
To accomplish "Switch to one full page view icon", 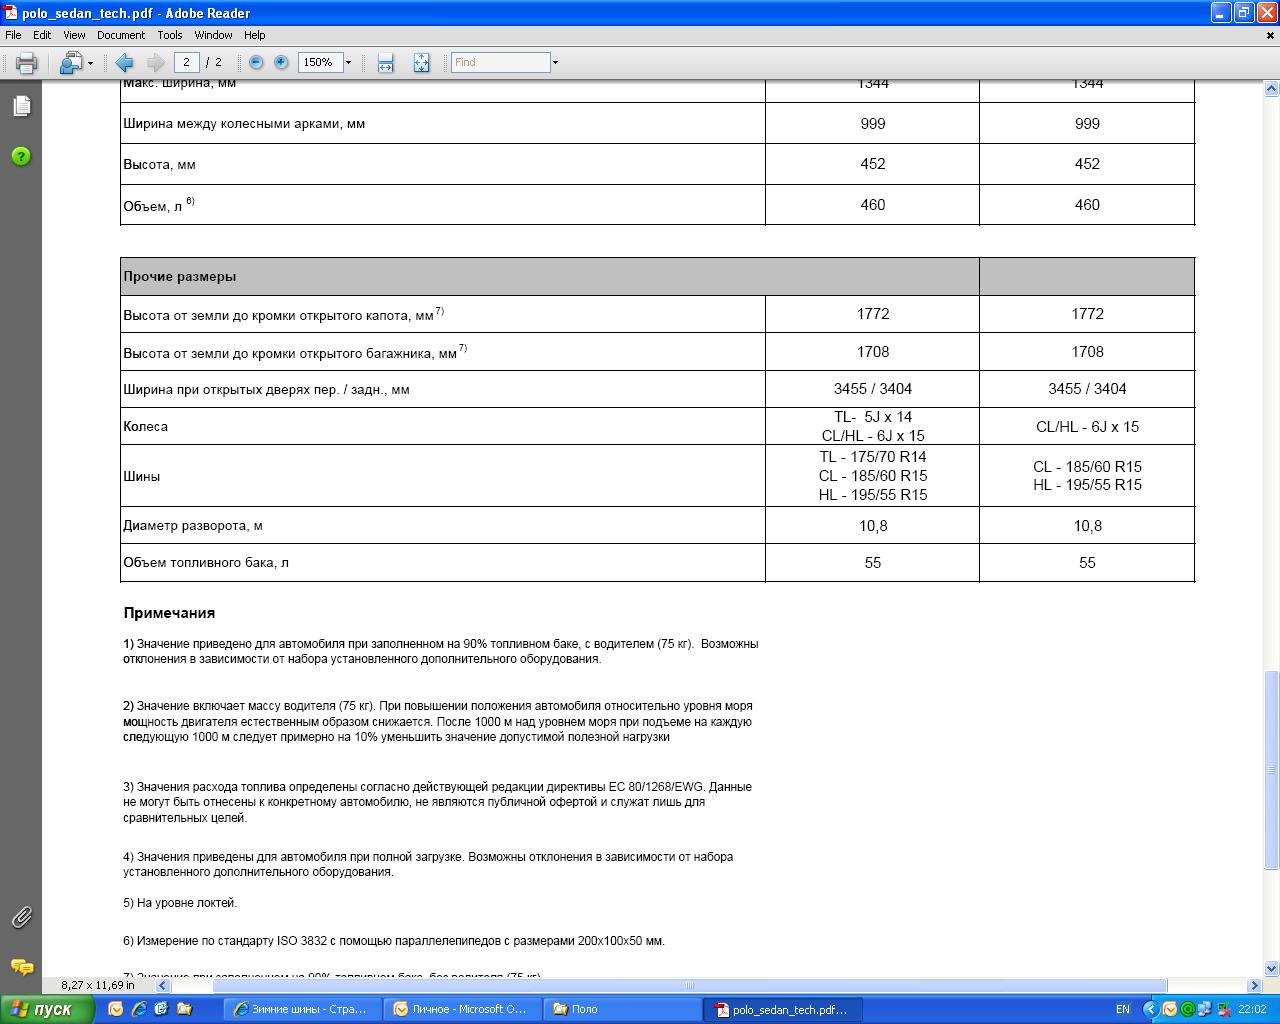I will pos(421,63).
